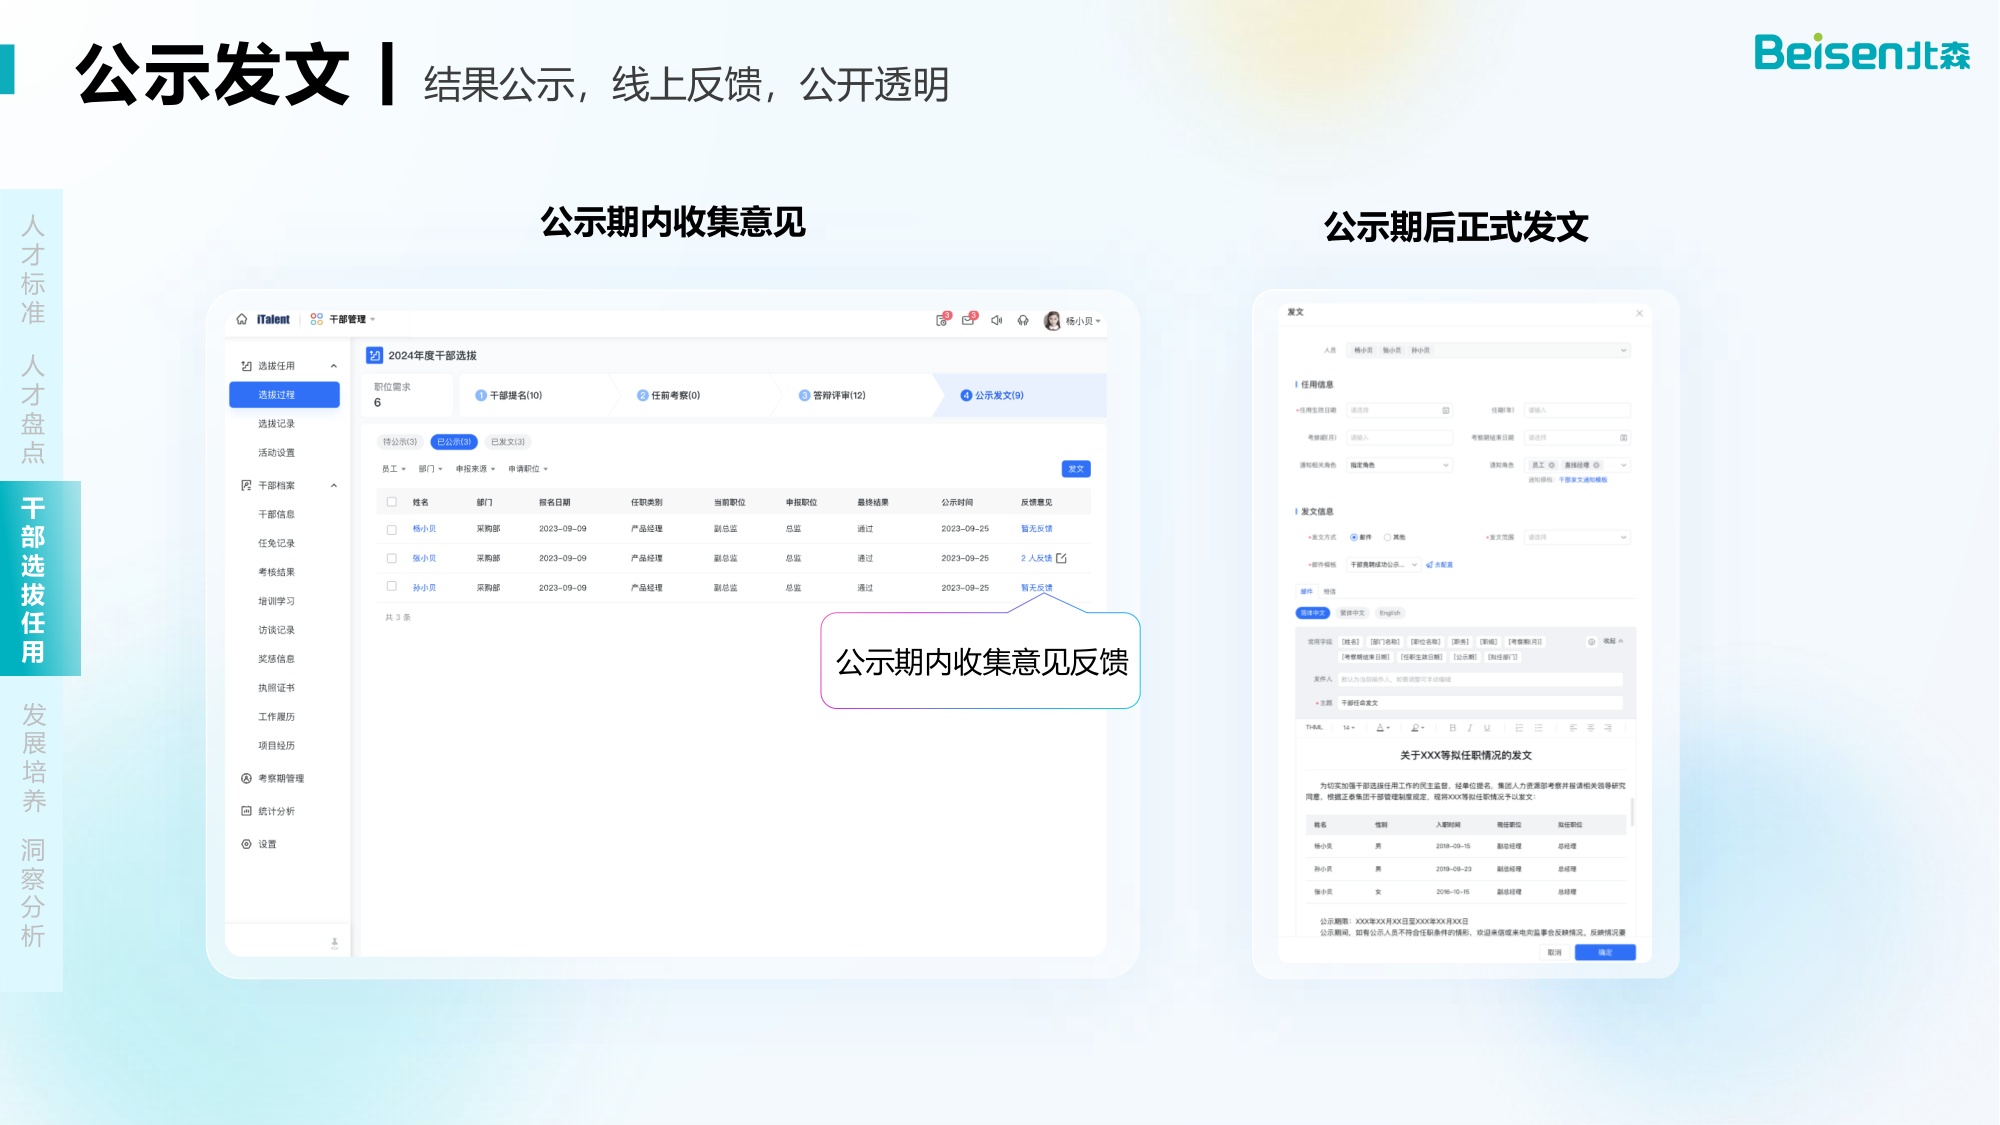
Task: Open the 通知相关角色 dropdown
Action: click(x=1399, y=465)
